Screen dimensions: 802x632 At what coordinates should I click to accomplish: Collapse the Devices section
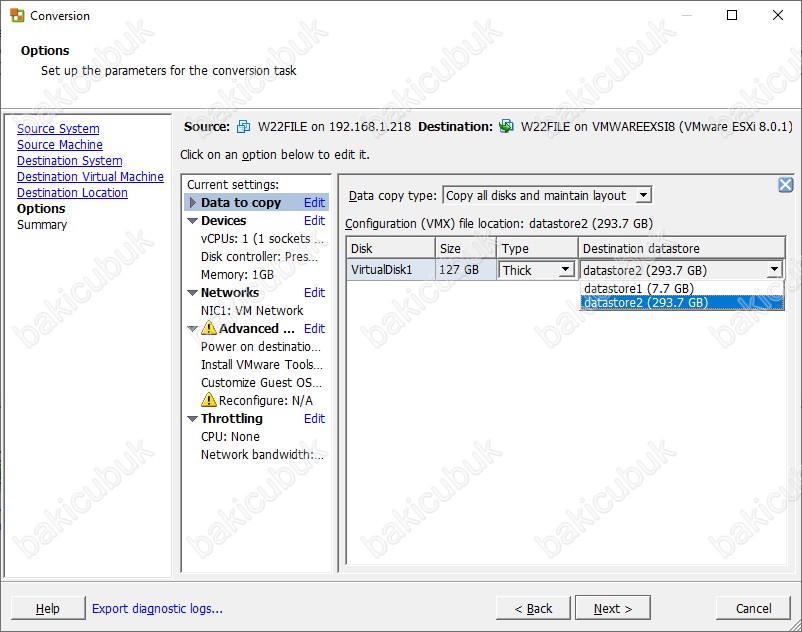[x=192, y=221]
